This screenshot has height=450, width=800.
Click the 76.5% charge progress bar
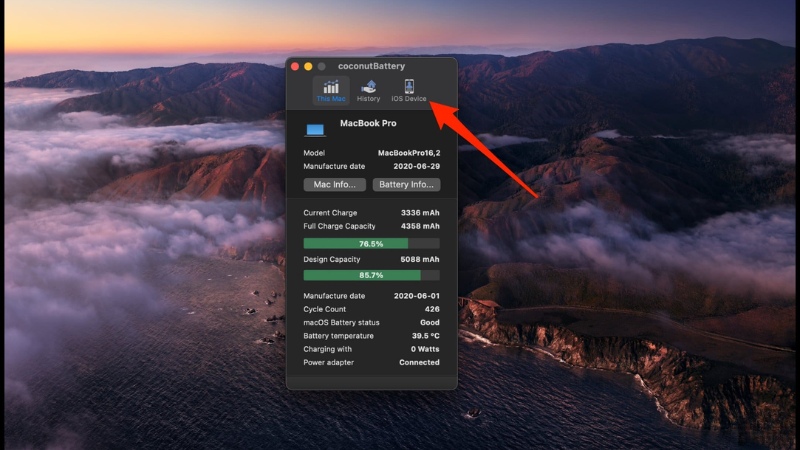[x=371, y=243]
